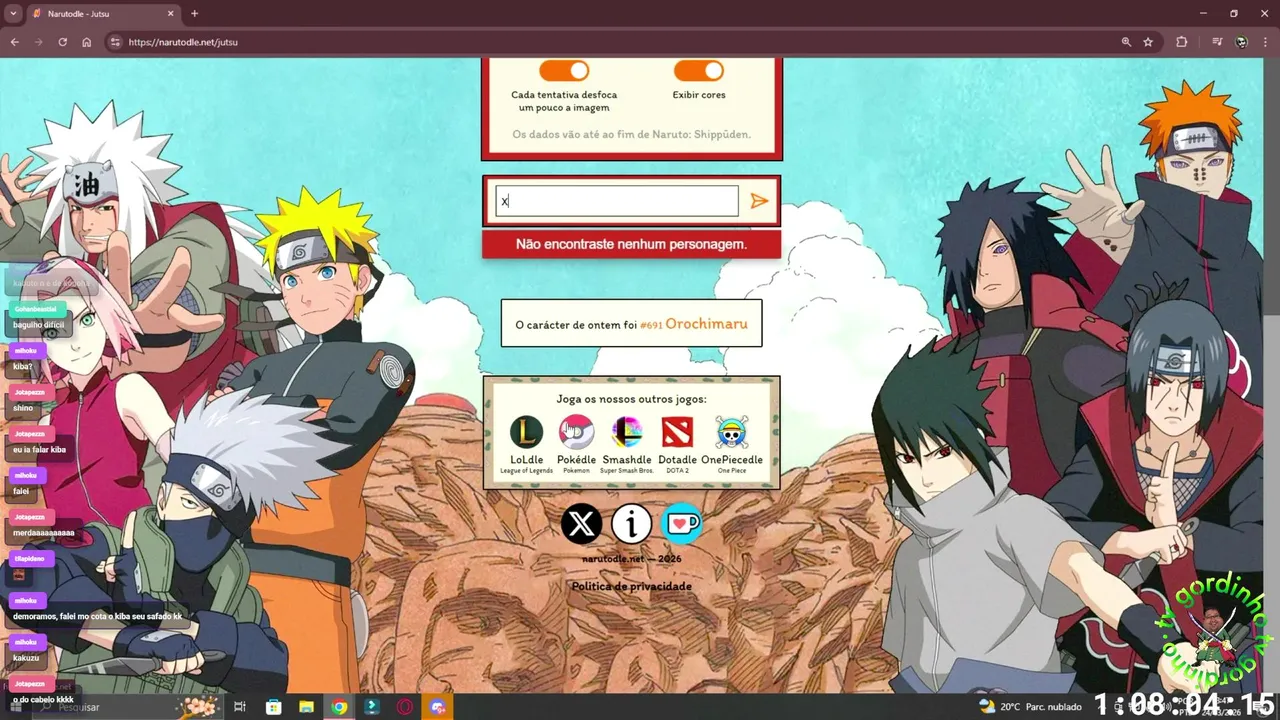This screenshot has width=1280, height=720.
Task: Open the weather widget 20°C
Action: tap(1030, 707)
